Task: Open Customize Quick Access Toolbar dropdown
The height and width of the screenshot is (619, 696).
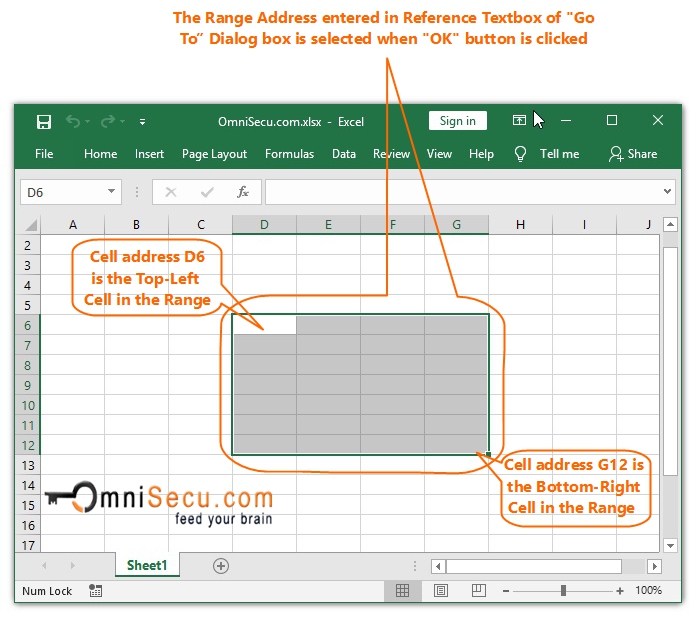Action: click(x=142, y=122)
